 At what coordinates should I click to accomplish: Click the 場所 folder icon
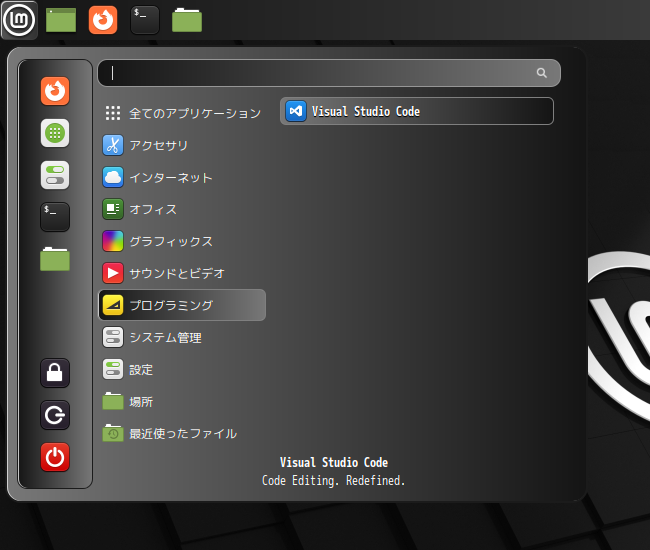coord(113,401)
